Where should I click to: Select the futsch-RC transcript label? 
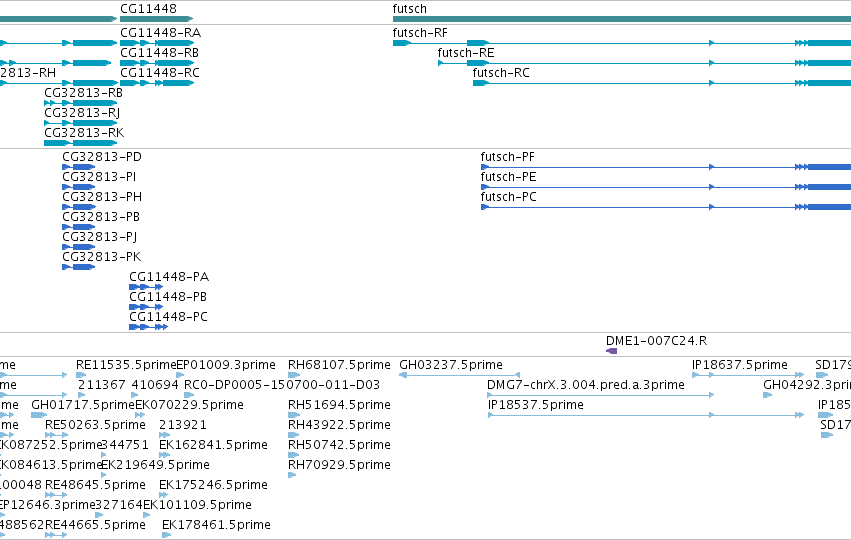click(501, 73)
